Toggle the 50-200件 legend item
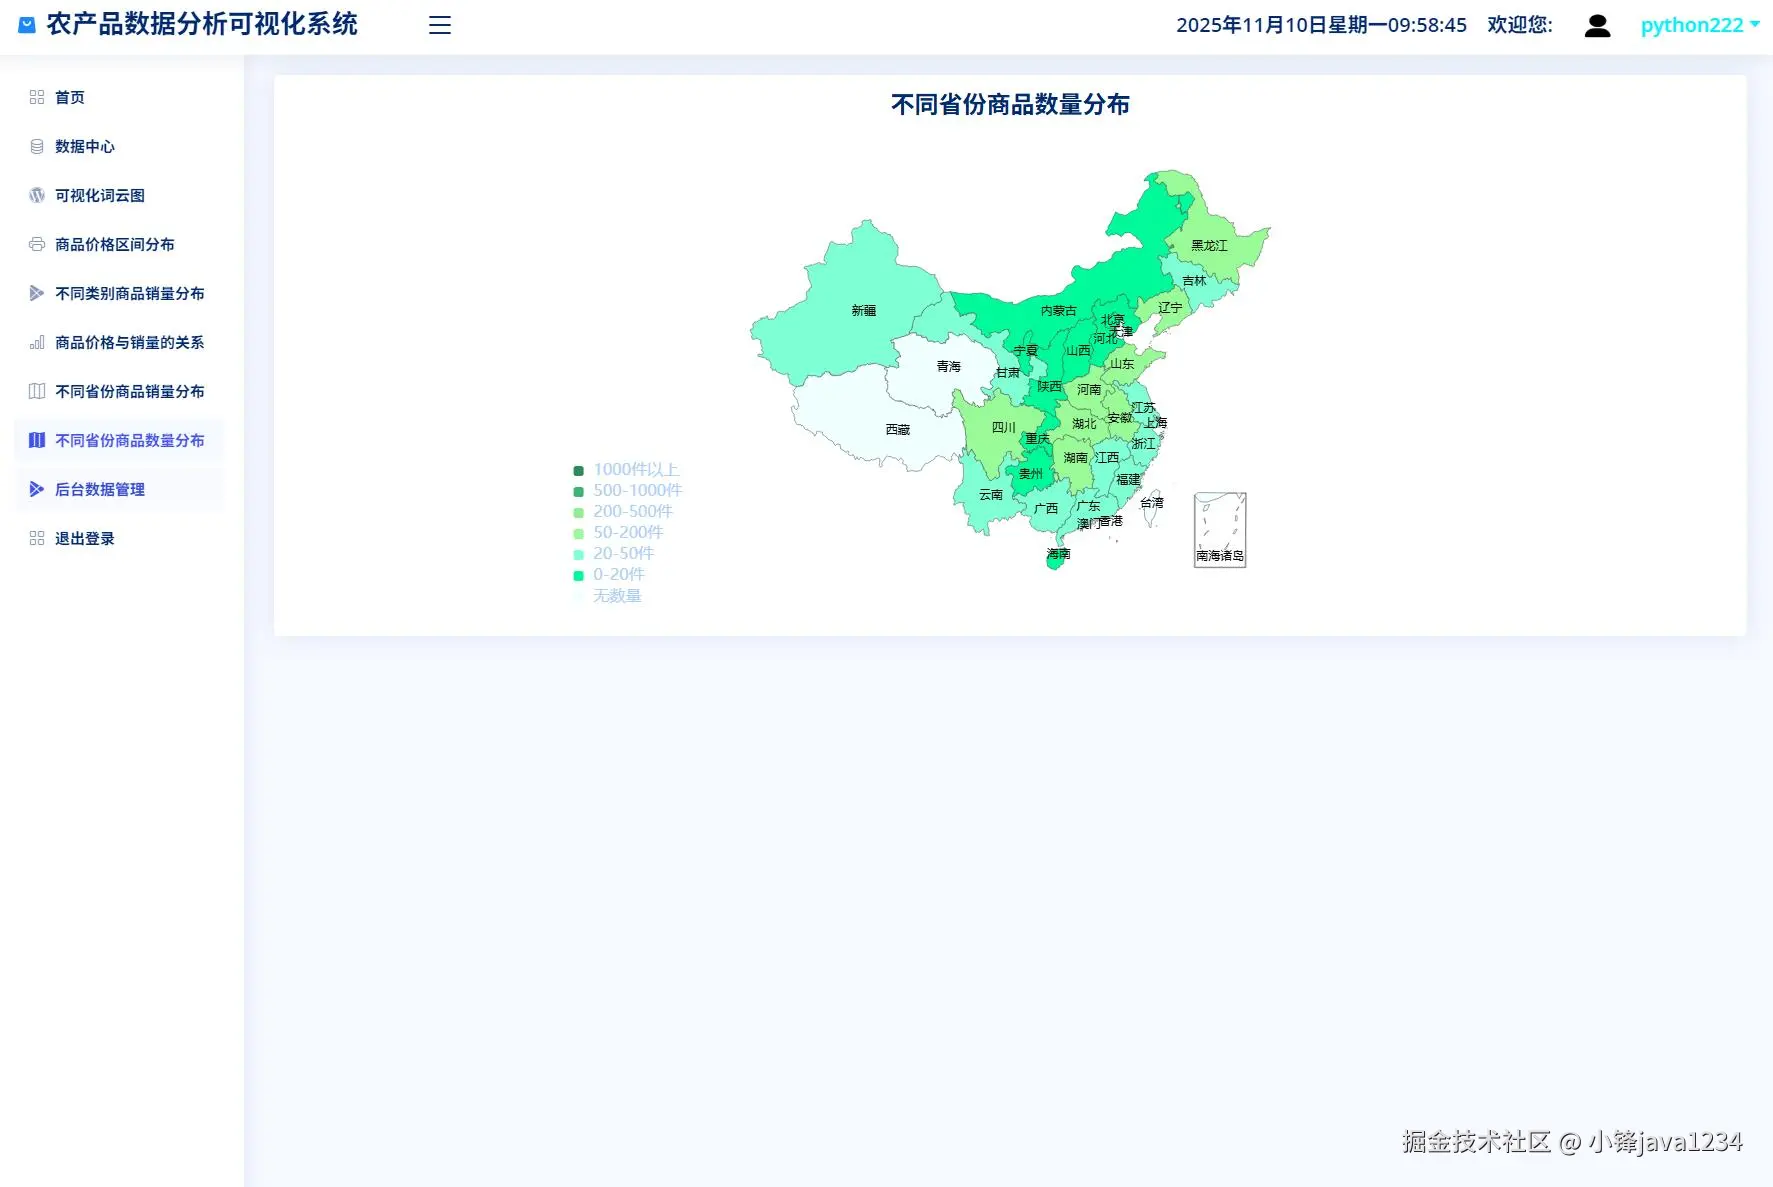This screenshot has width=1773, height=1187. click(618, 533)
